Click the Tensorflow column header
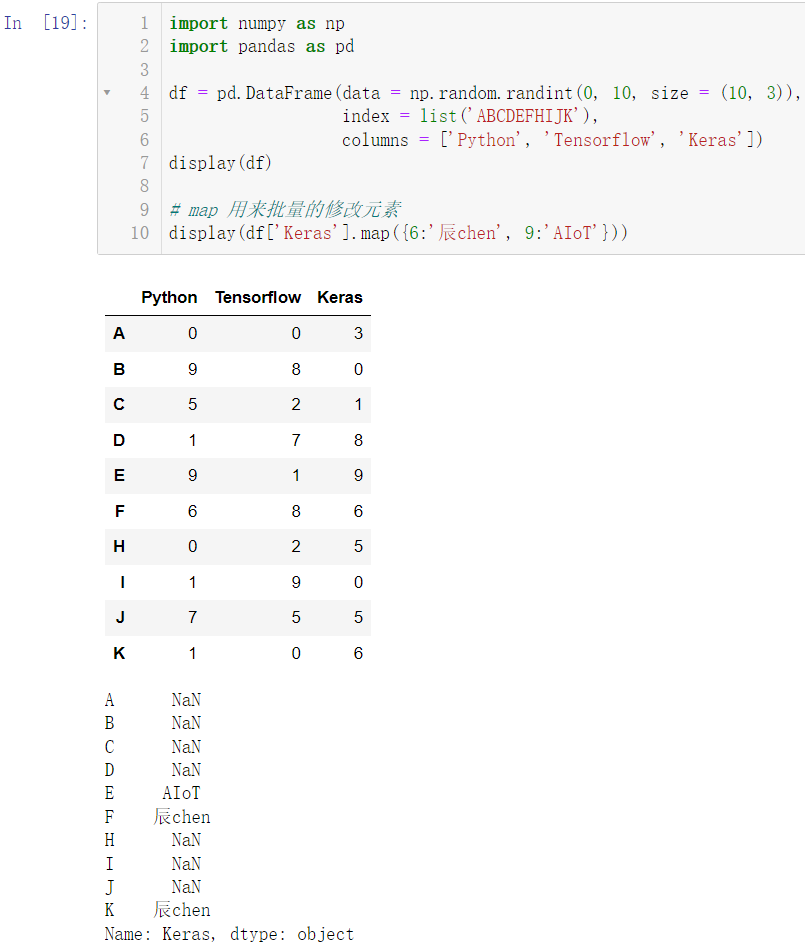This screenshot has height=944, width=805. [258, 297]
